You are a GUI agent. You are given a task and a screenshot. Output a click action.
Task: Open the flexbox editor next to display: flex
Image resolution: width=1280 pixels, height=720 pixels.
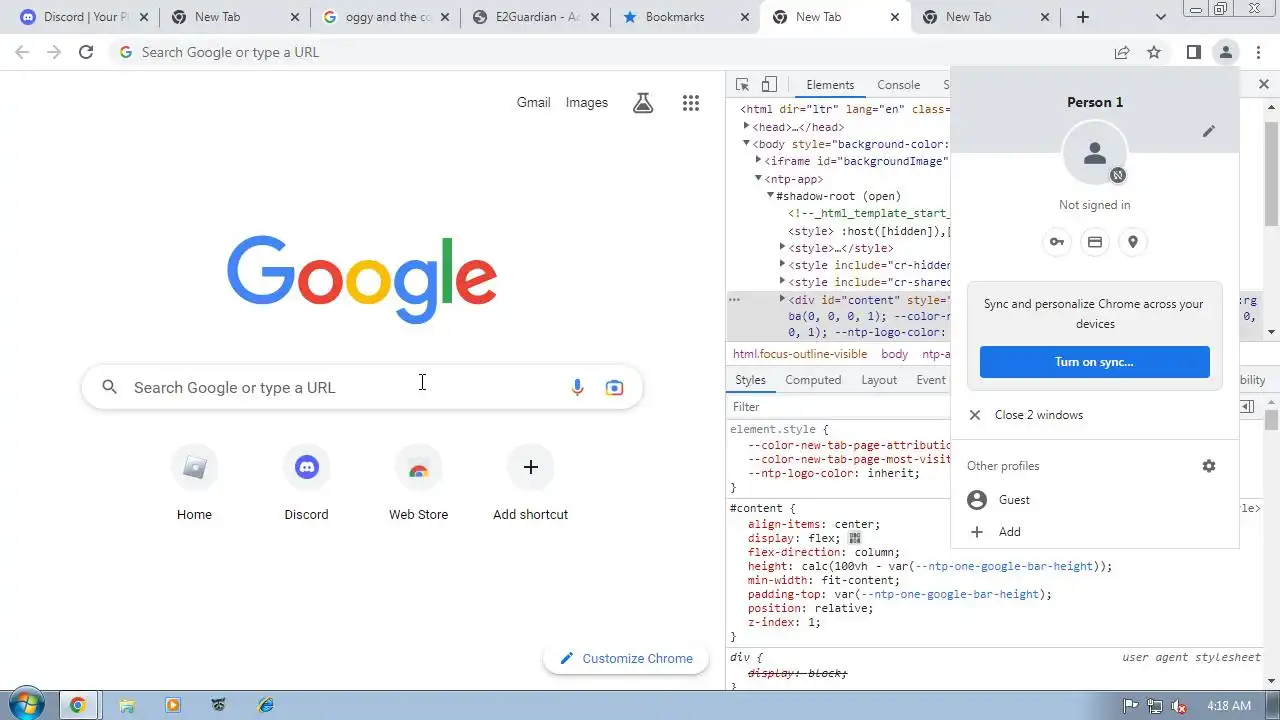pyautogui.click(x=854, y=538)
